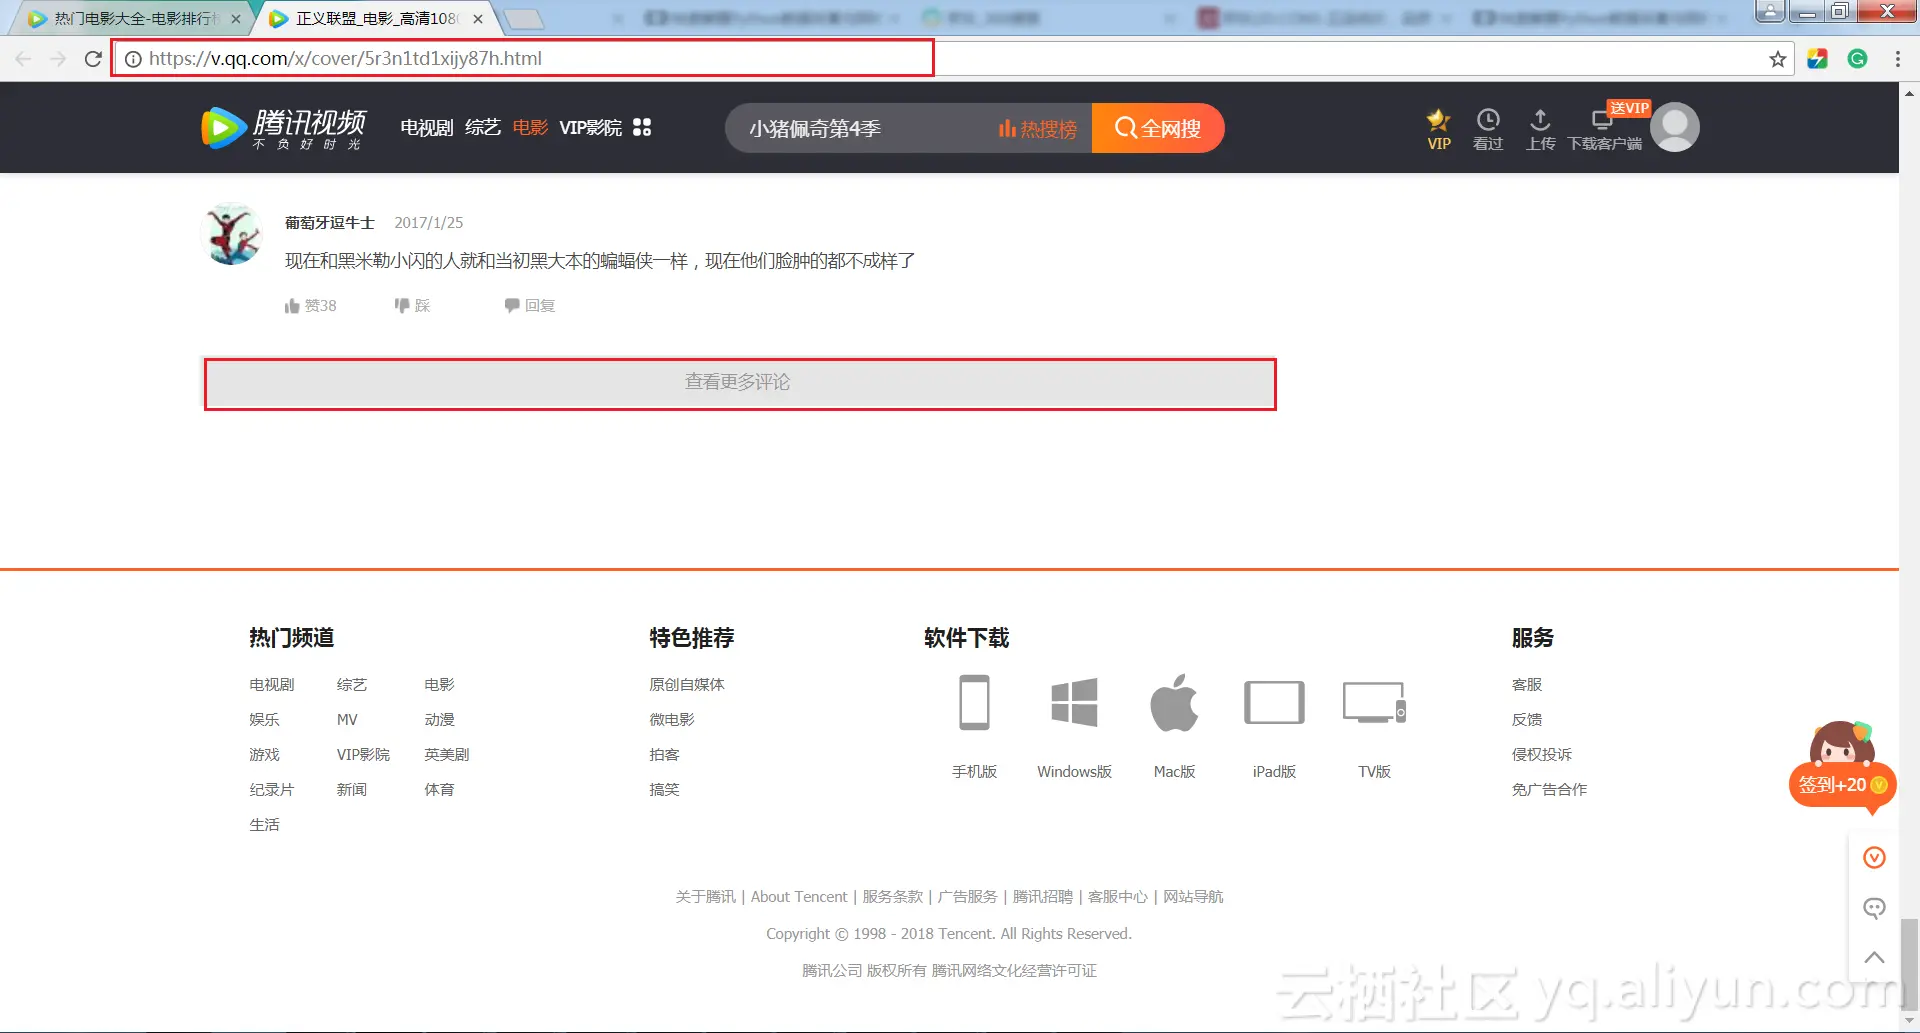Open the Chrome three-dot menu
This screenshot has height=1033, width=1920.
[1897, 59]
